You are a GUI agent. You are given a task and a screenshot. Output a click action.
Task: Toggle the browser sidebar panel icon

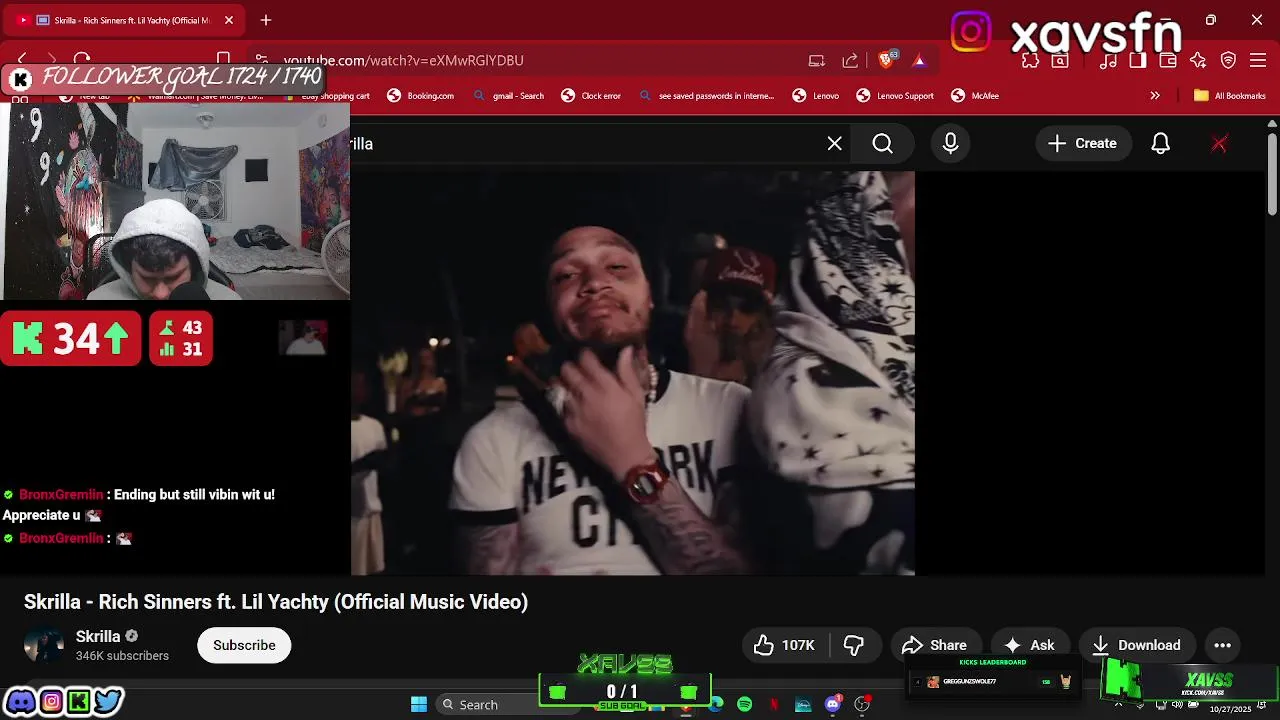click(x=1138, y=60)
